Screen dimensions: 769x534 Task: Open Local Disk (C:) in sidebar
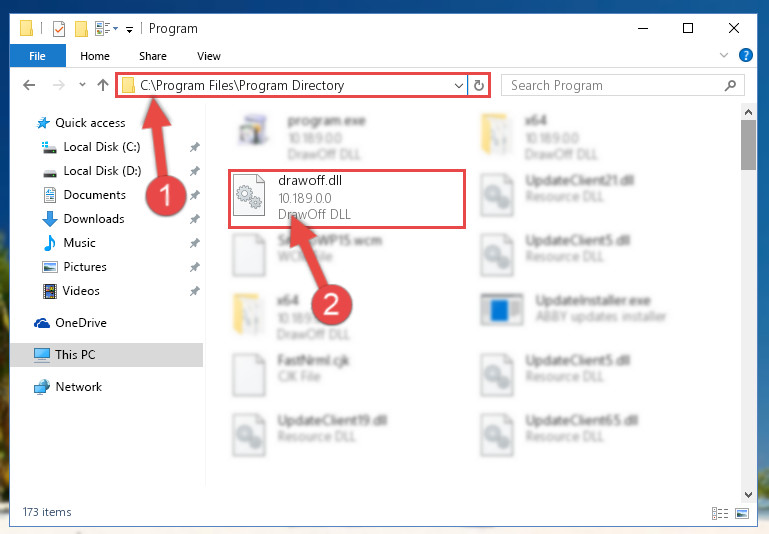tap(102, 147)
